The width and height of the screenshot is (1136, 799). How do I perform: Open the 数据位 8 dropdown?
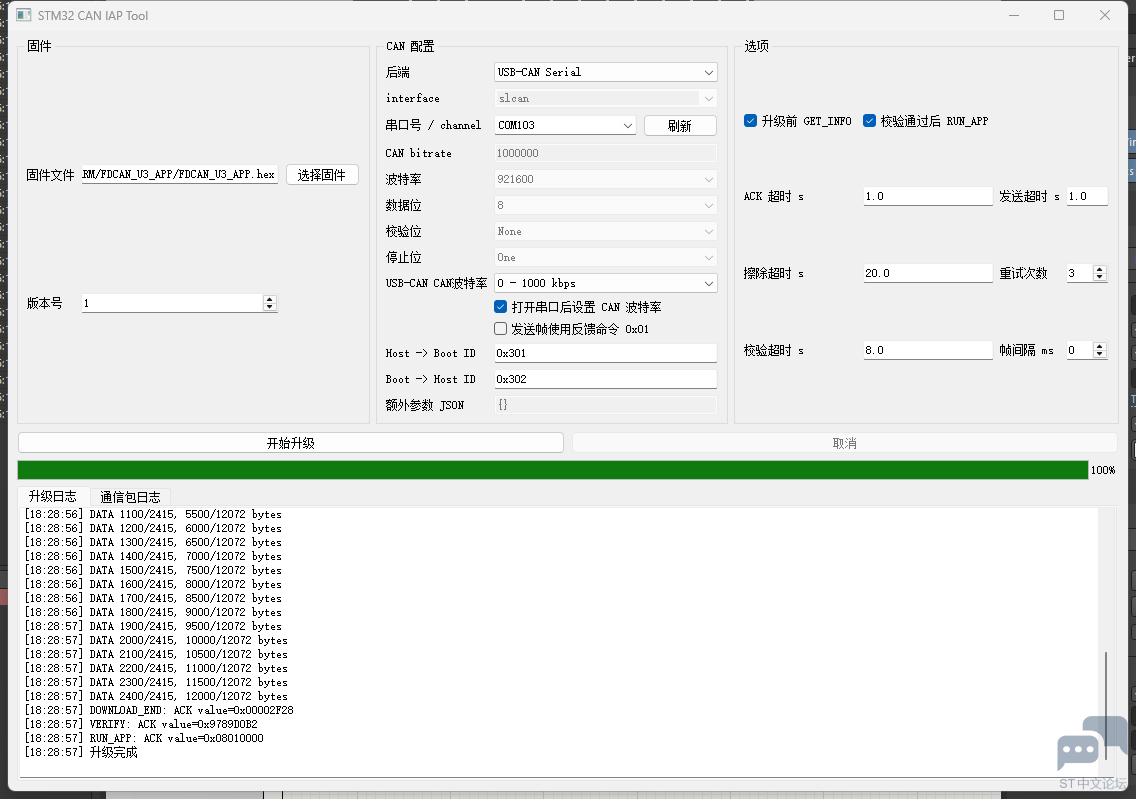coord(606,205)
